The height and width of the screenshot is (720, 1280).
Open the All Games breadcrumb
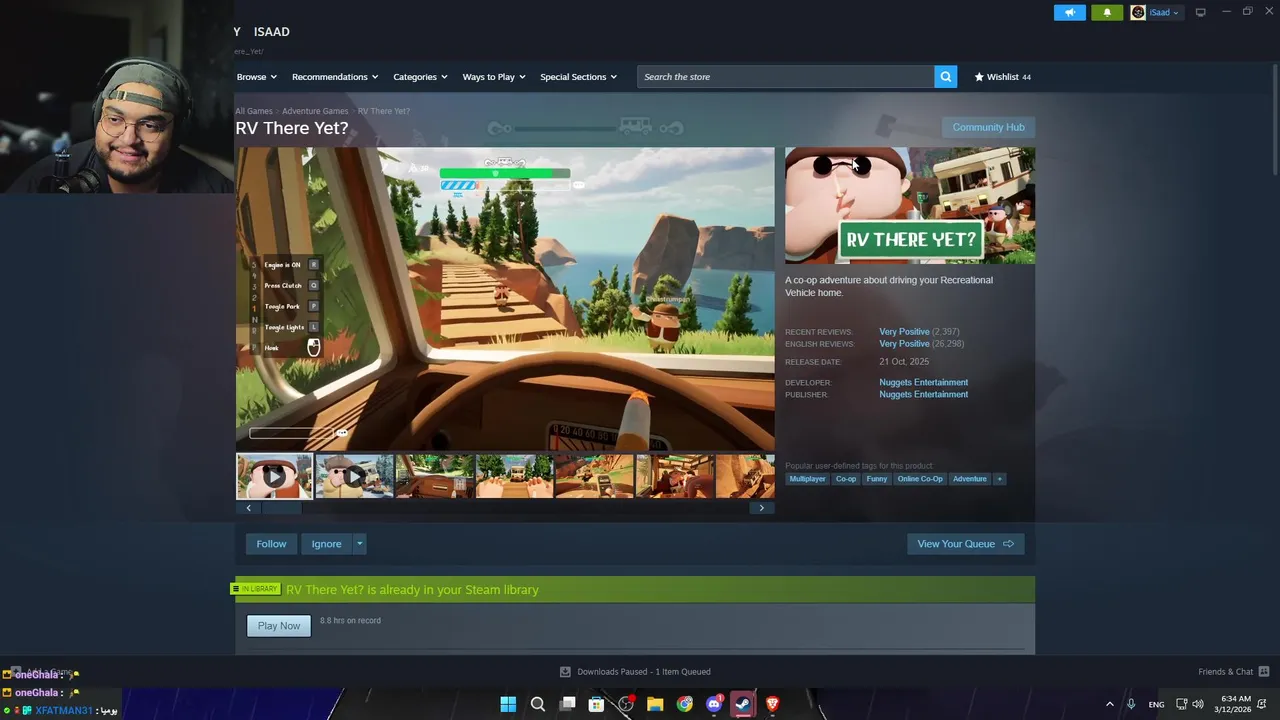pos(254,111)
